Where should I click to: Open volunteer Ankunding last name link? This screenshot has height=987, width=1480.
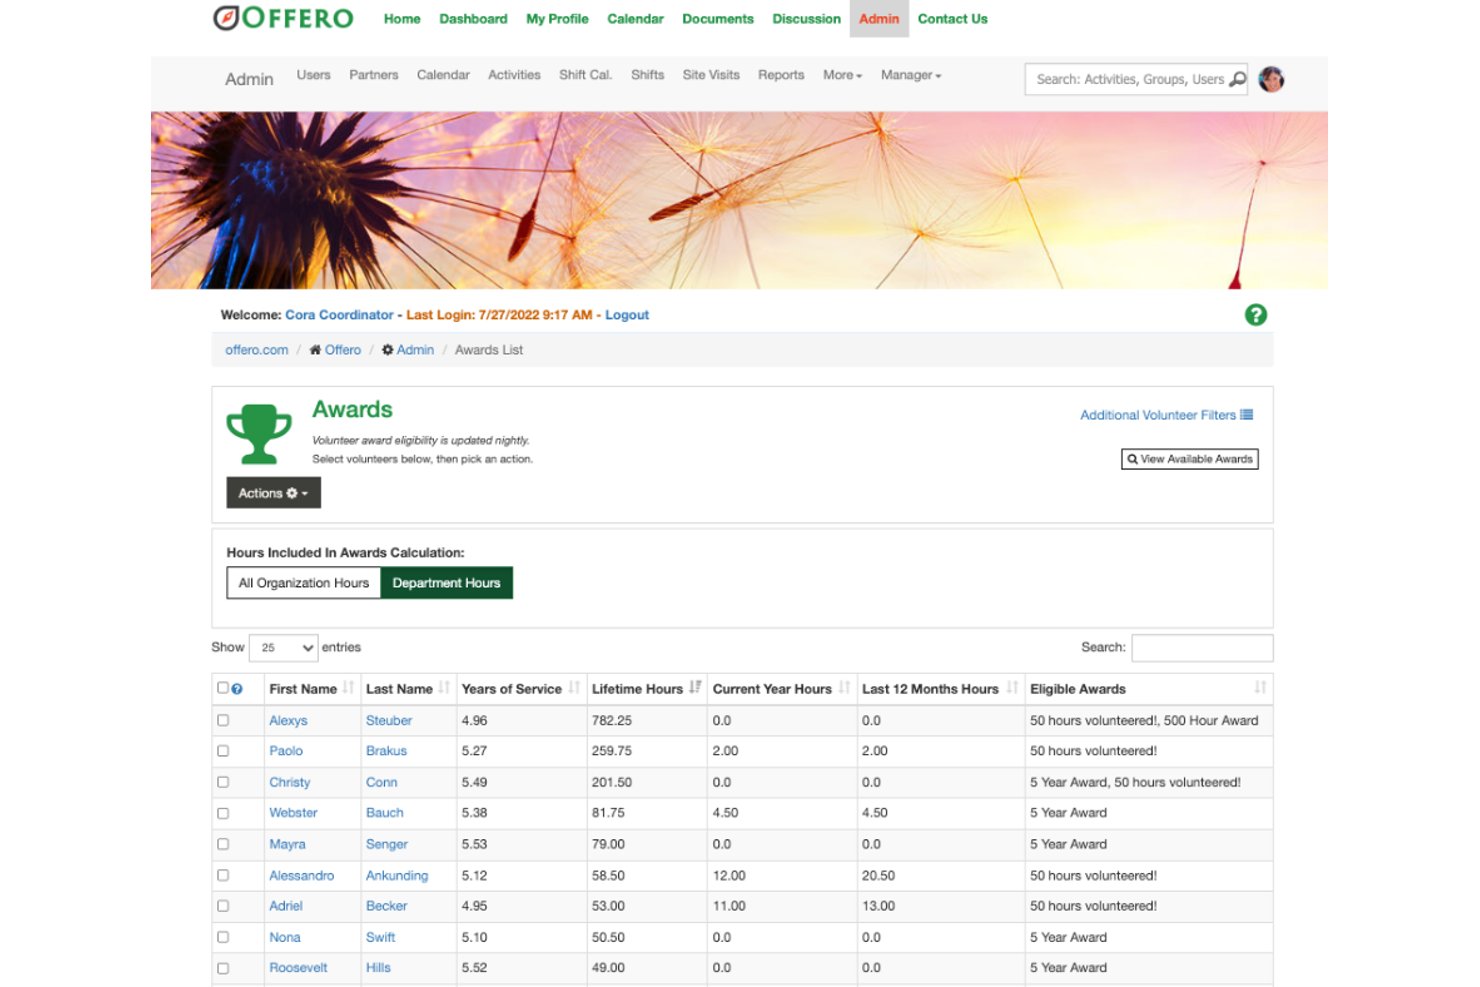point(397,875)
